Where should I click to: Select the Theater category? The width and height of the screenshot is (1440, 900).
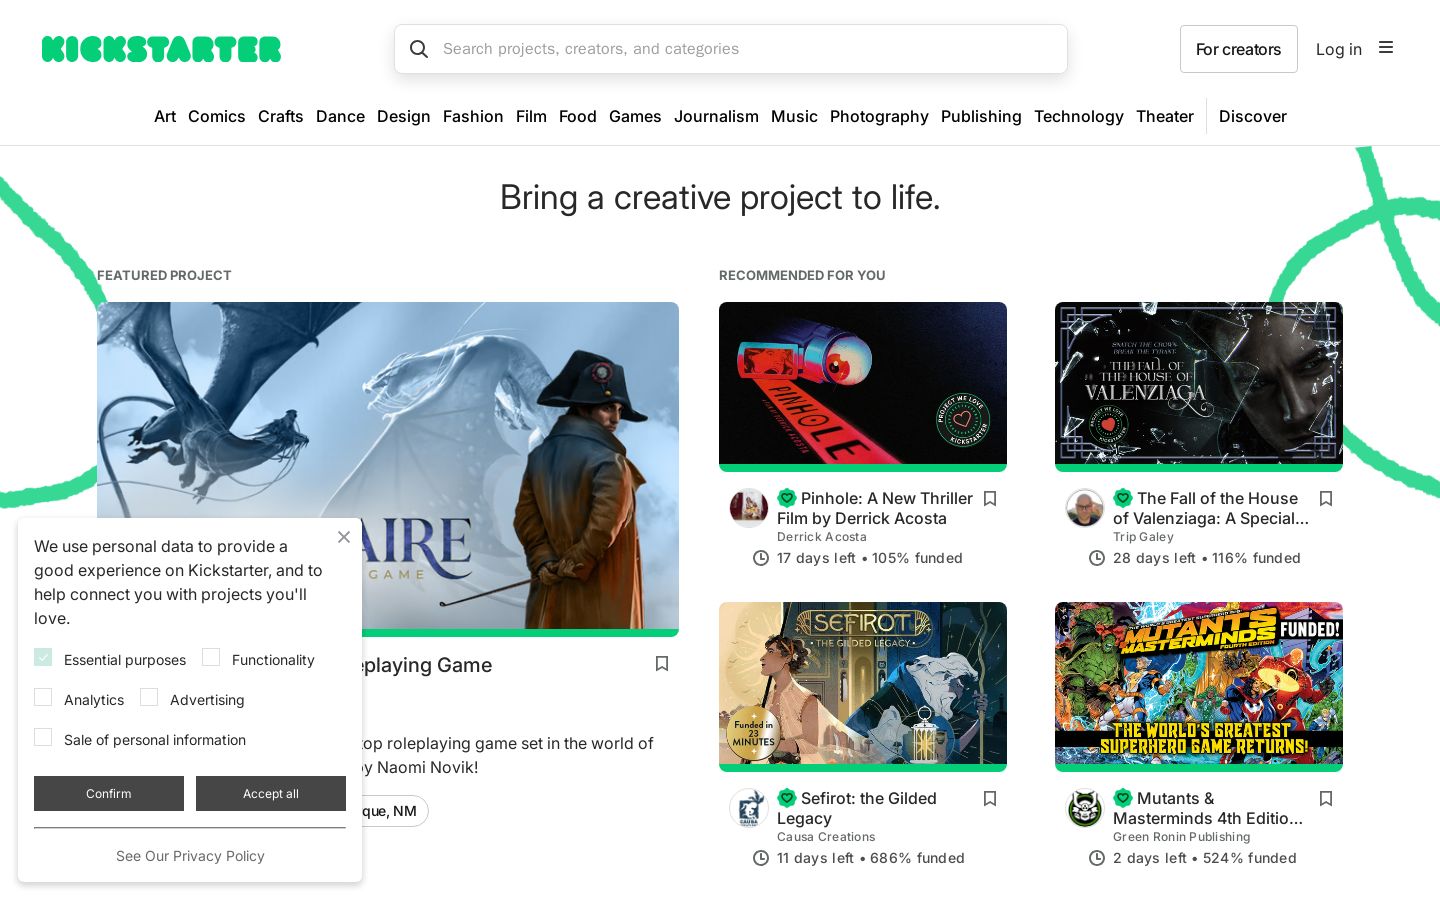pos(1165,116)
